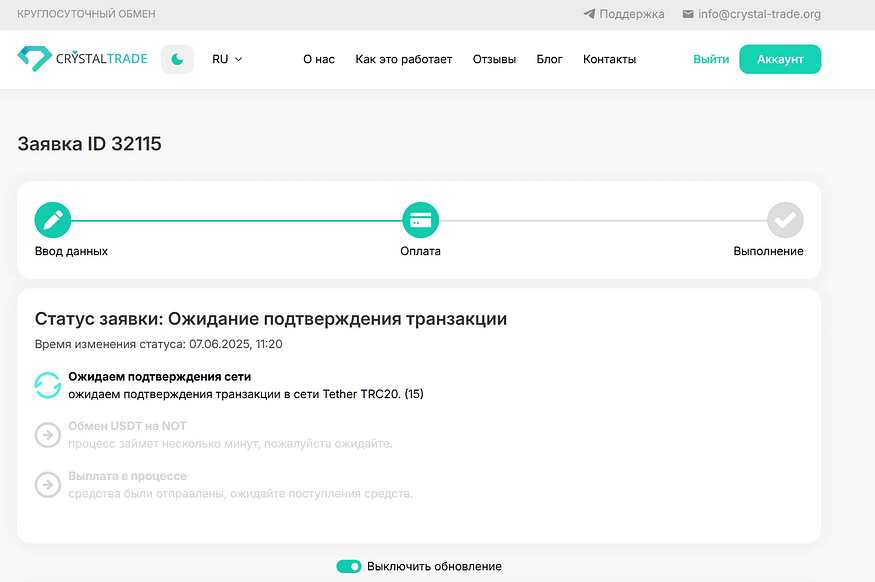Click the spinning network confirmation icon

(x=47, y=385)
